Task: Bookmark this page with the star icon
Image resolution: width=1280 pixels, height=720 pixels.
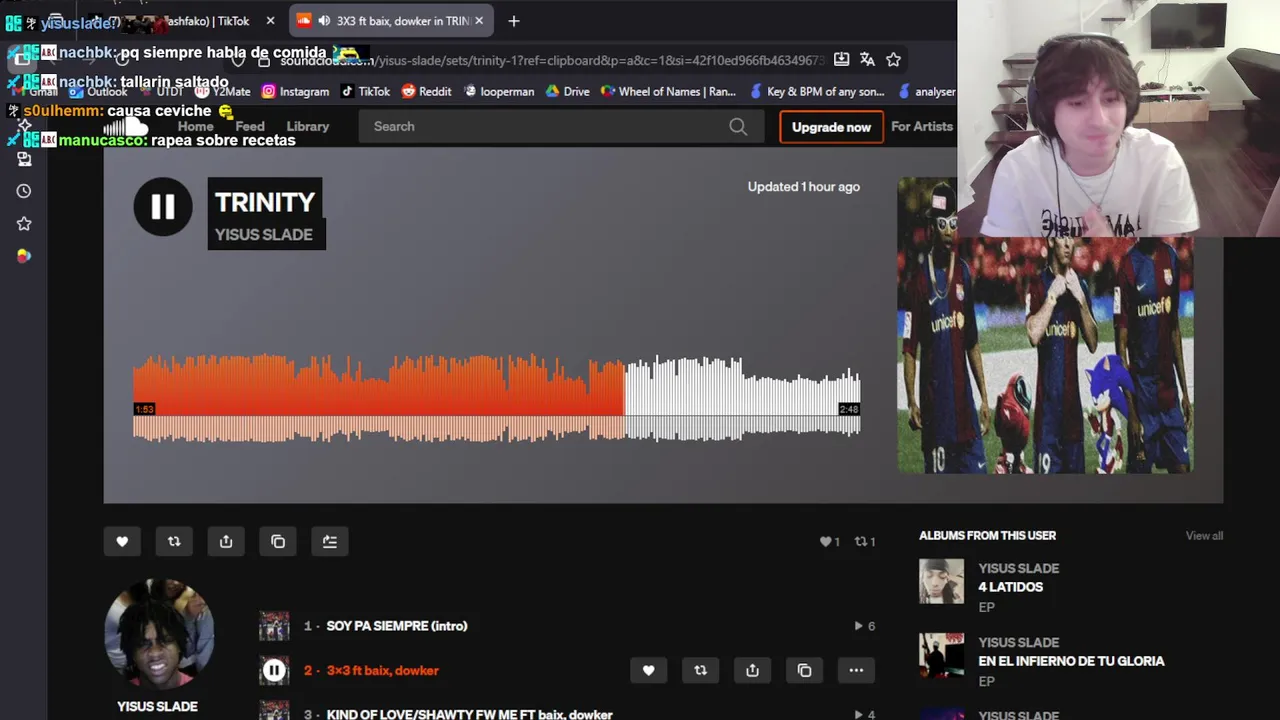Action: [893, 59]
